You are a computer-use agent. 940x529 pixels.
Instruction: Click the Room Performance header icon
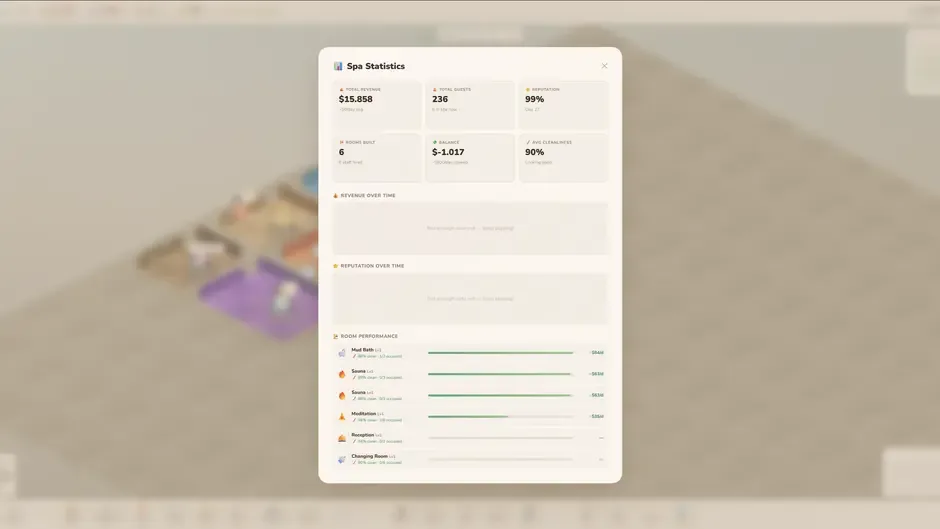336,336
